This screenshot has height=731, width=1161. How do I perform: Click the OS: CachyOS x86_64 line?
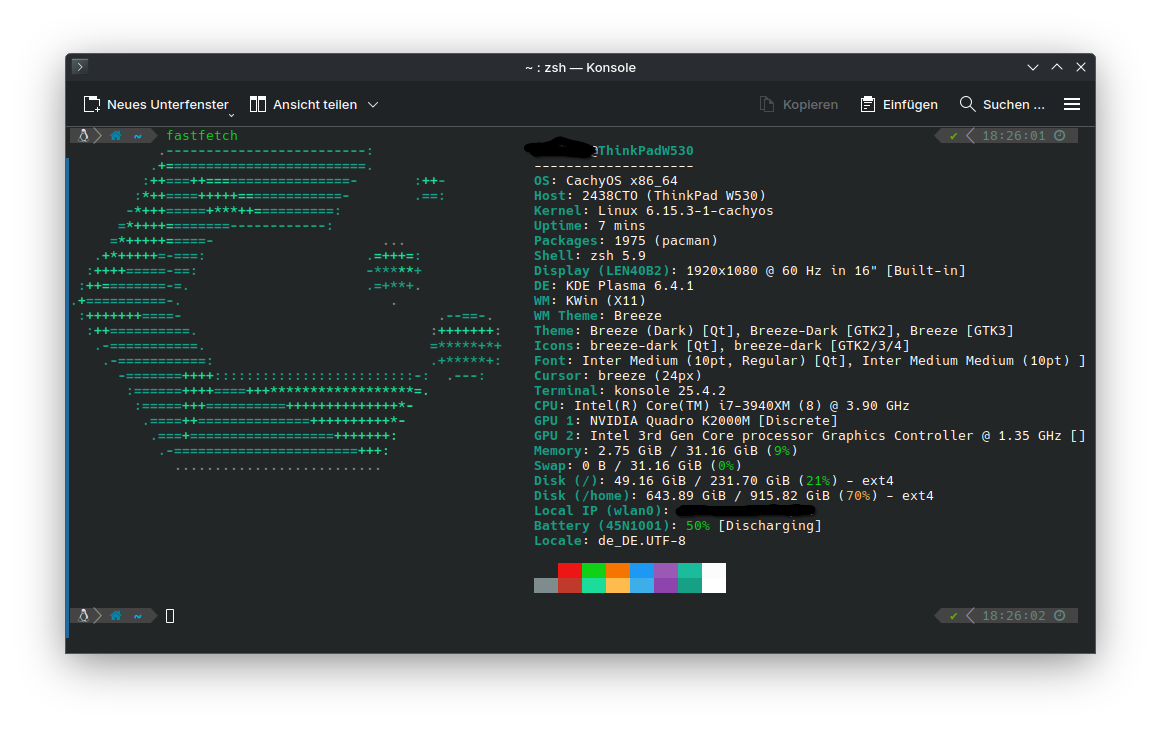(x=606, y=181)
